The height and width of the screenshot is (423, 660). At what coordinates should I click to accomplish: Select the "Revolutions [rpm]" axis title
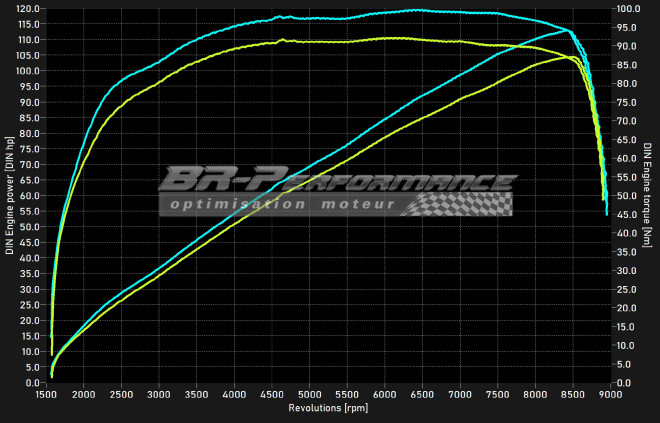[329, 408]
